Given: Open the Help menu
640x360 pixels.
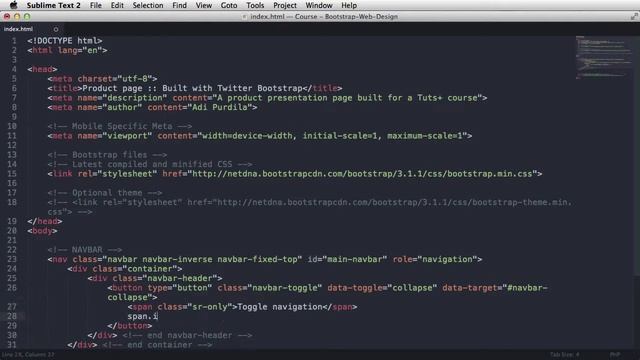Looking at the screenshot, I should [x=349, y=5].
